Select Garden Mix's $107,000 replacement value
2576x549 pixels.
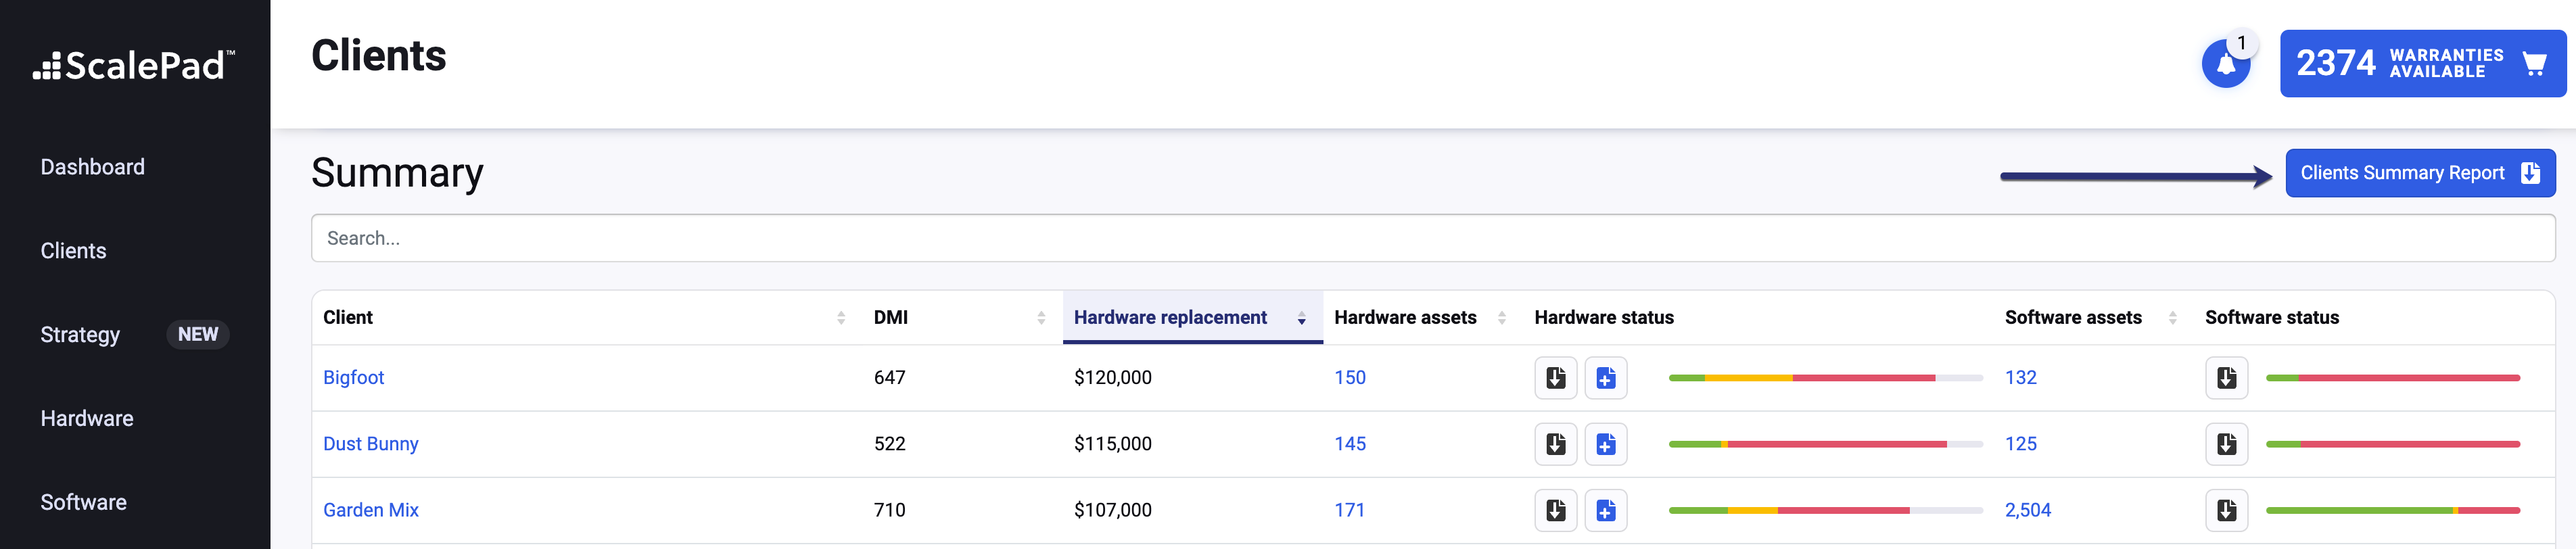tap(1113, 510)
